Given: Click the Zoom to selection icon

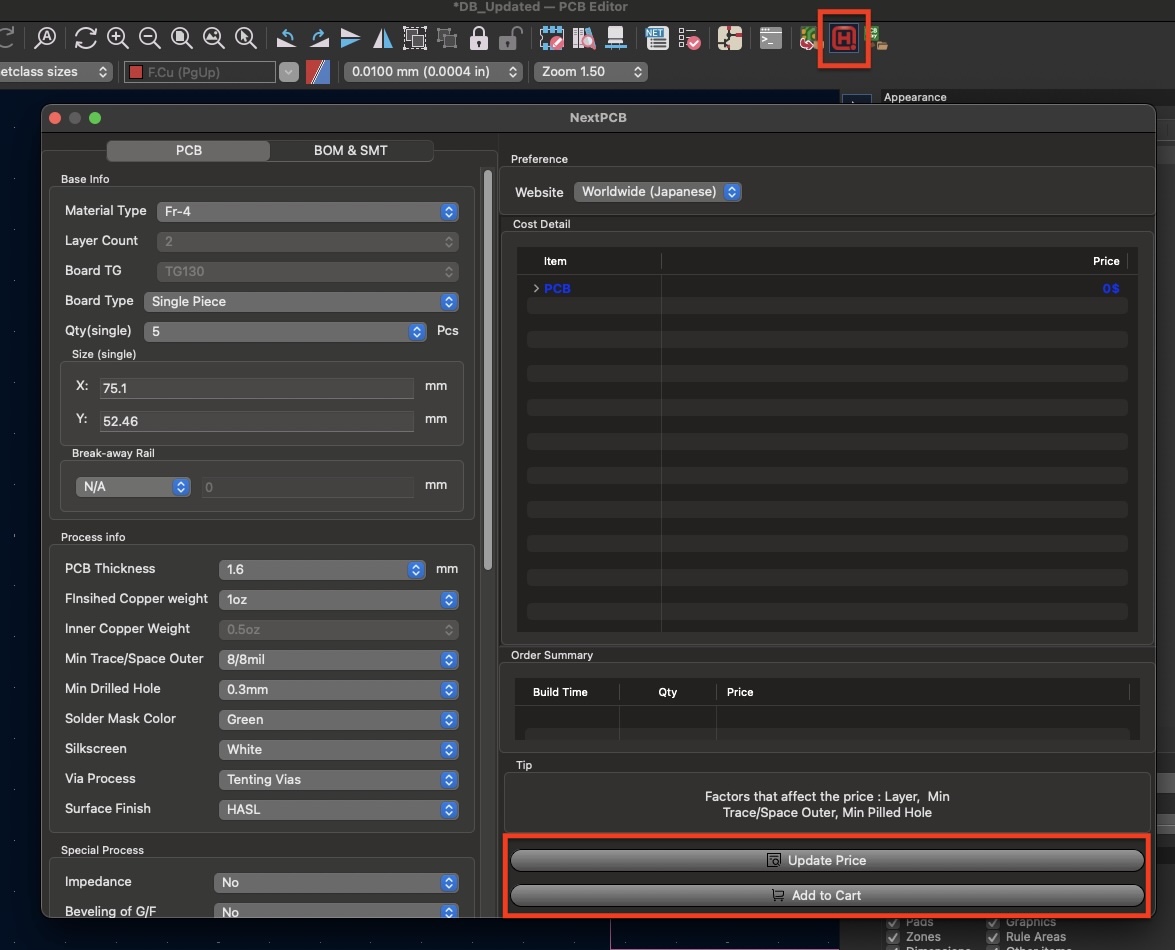Looking at the screenshot, I should (246, 37).
